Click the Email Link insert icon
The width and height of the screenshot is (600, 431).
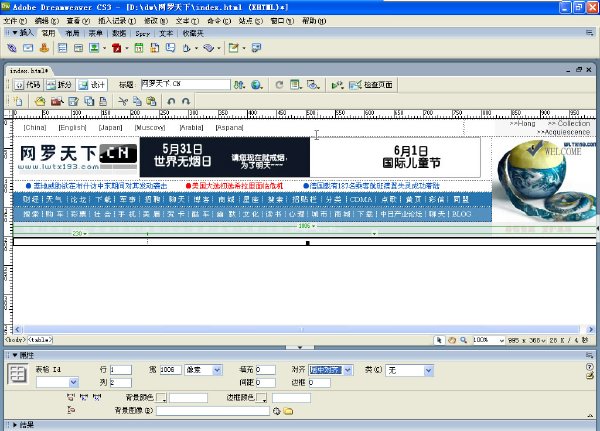pos(28,48)
